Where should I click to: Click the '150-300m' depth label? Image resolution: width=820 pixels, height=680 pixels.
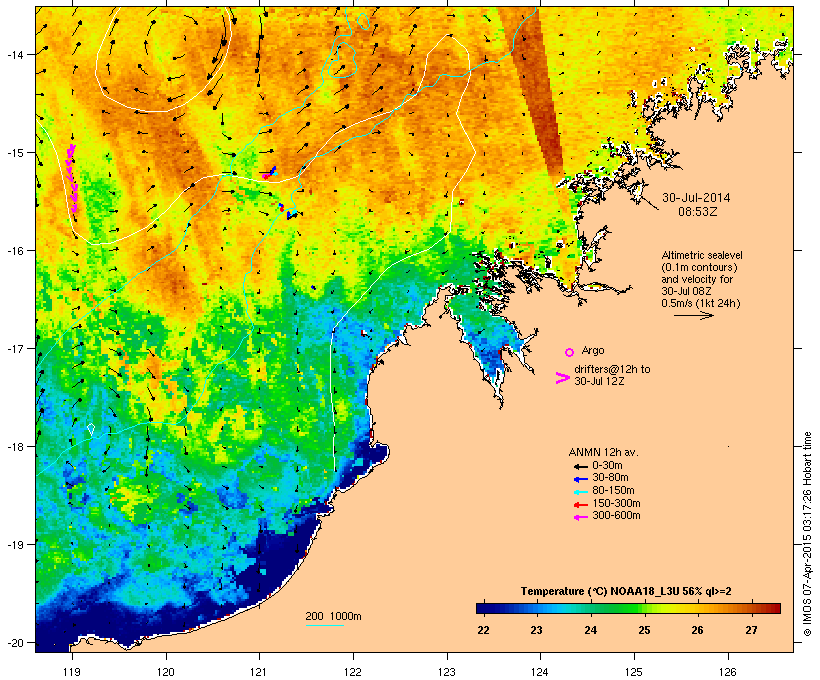[616, 503]
